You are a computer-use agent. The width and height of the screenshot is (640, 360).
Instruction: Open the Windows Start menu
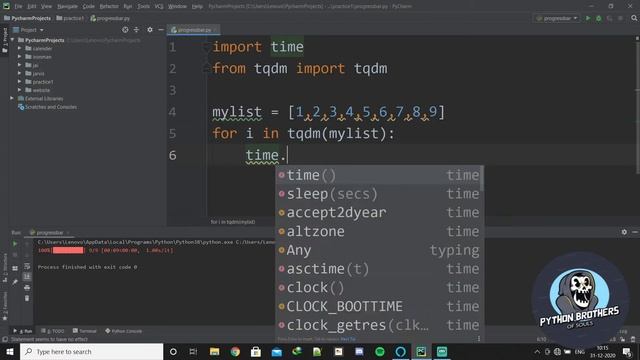coord(9,351)
